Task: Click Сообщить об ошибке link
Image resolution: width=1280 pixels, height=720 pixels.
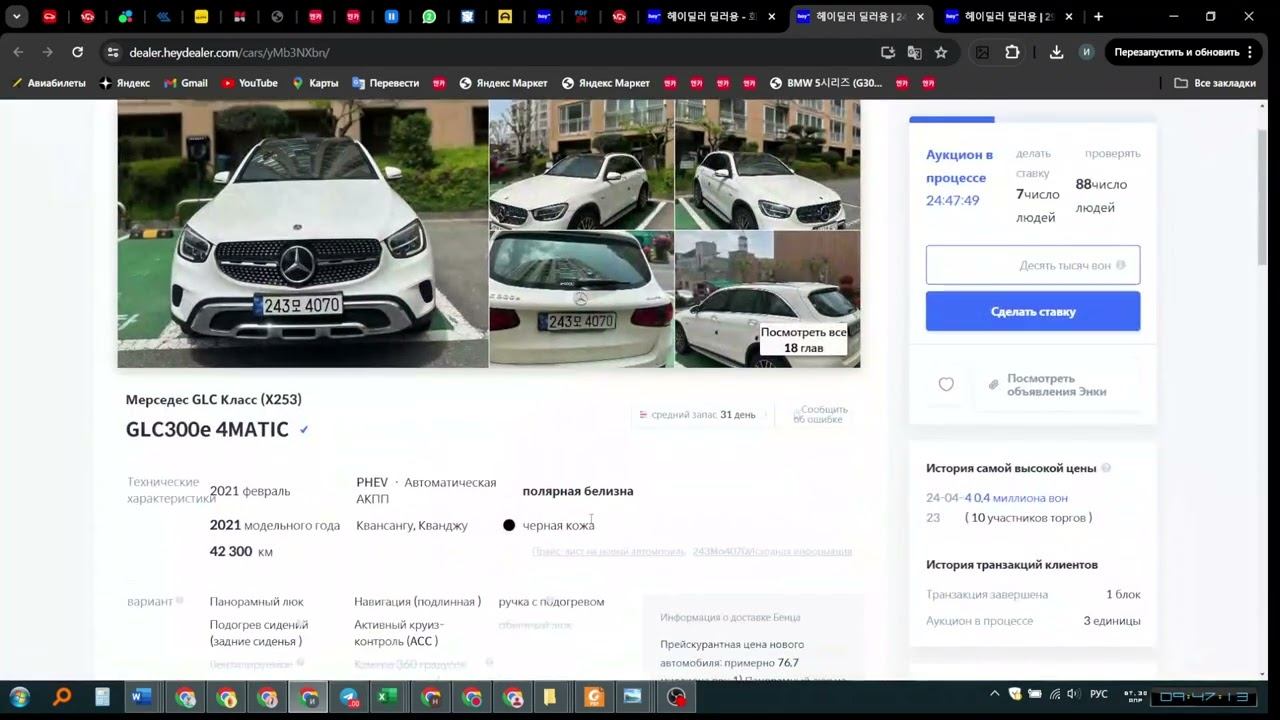Action: click(821, 414)
